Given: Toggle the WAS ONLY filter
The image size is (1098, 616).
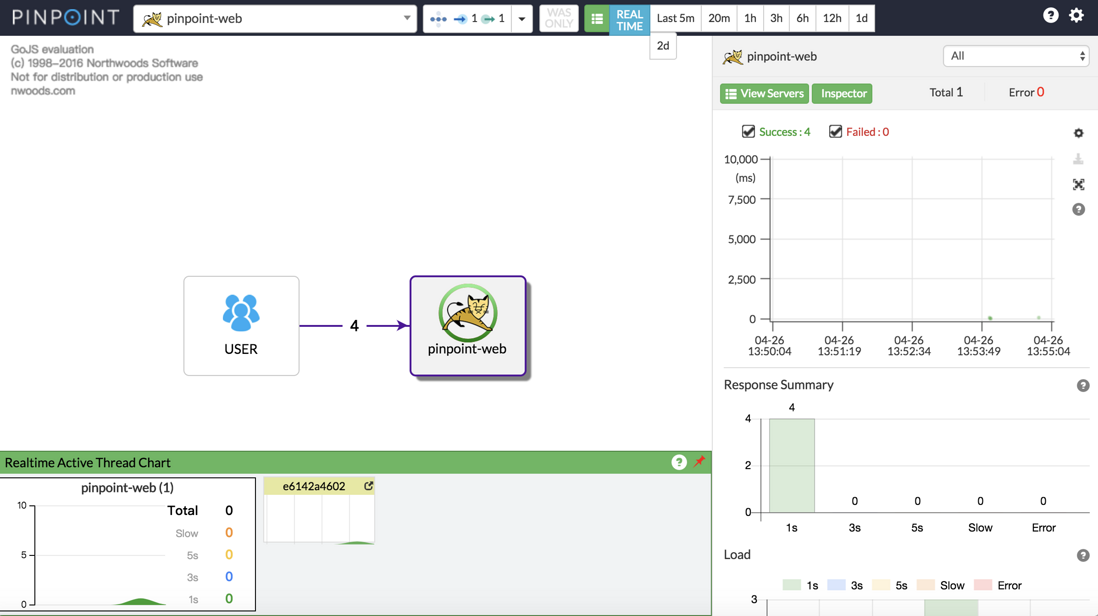Looking at the screenshot, I should coord(559,18).
